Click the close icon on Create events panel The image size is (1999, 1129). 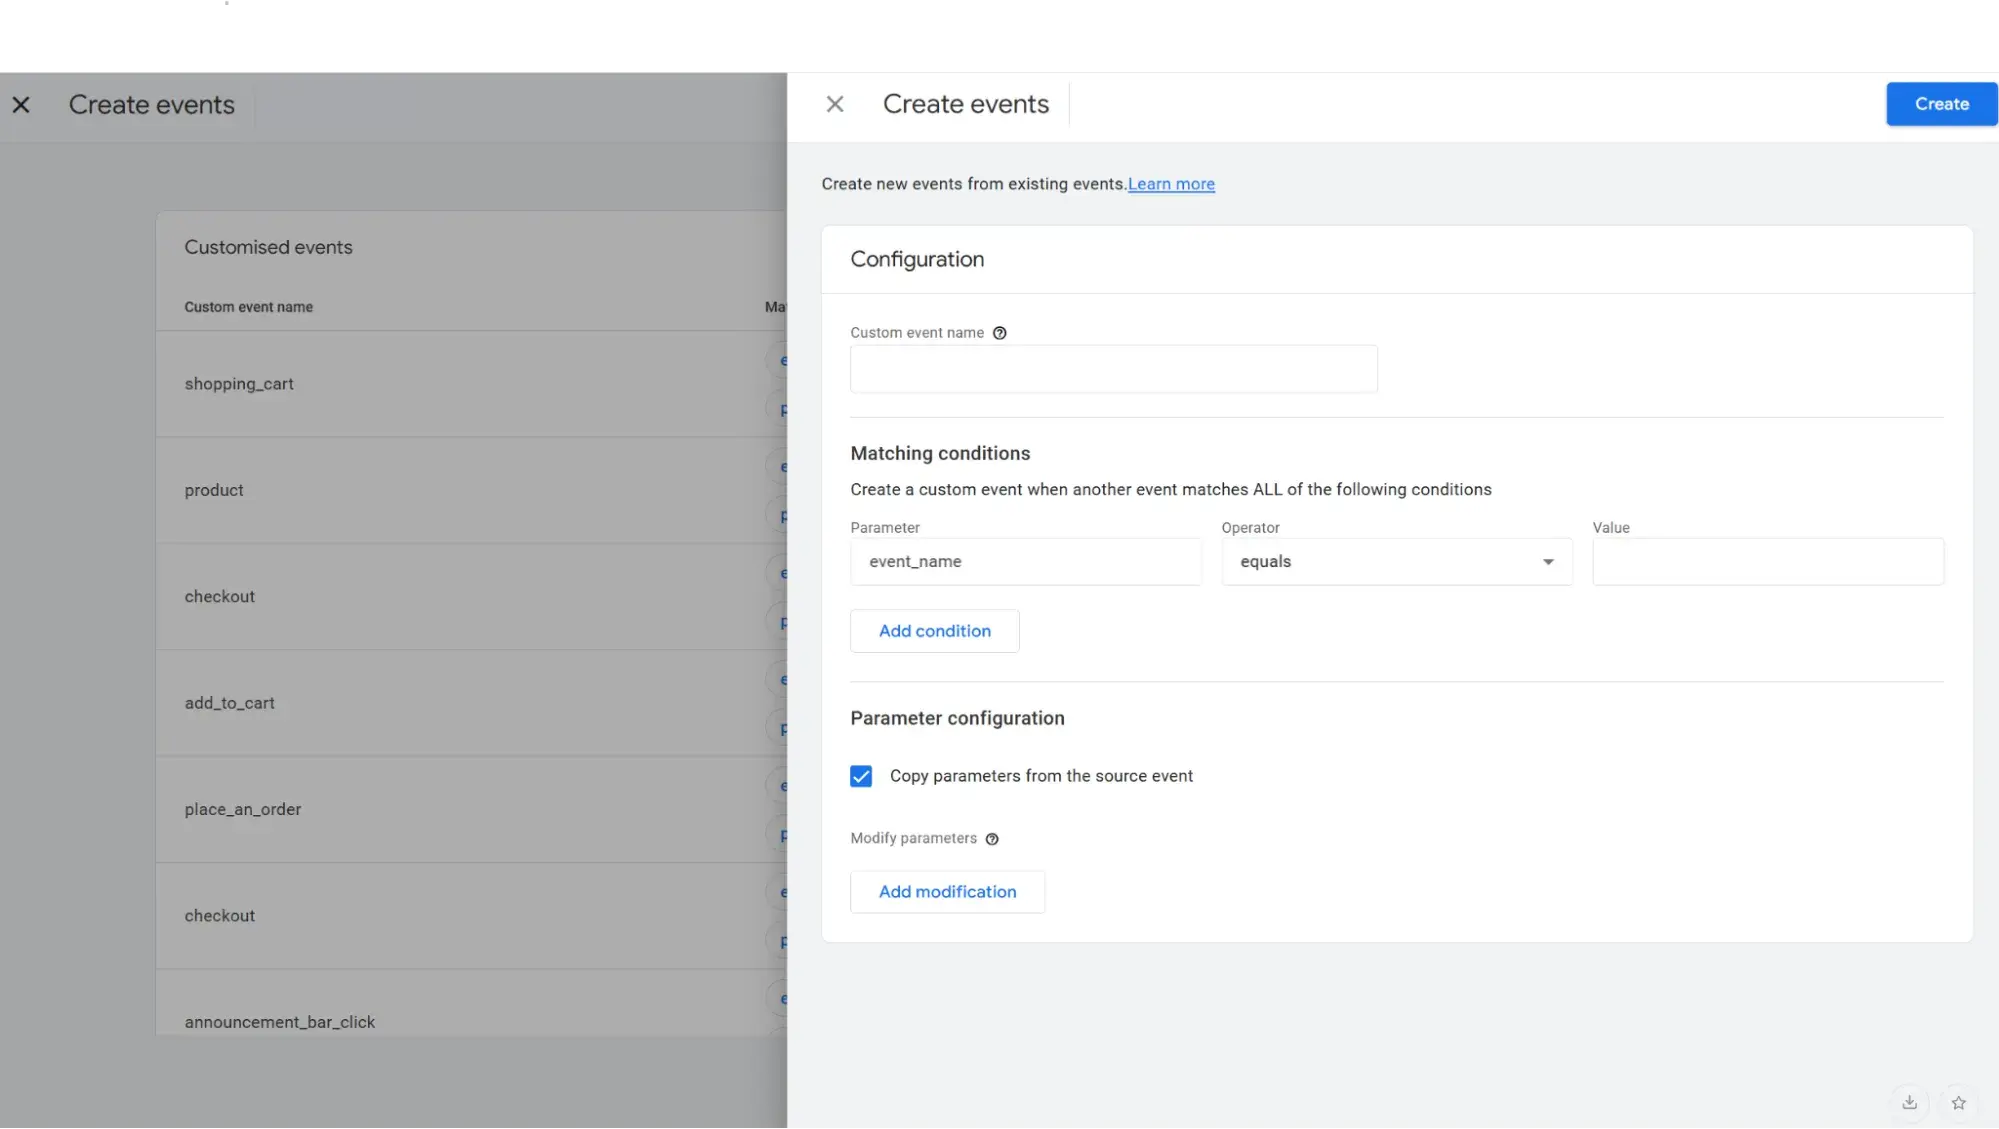click(835, 104)
